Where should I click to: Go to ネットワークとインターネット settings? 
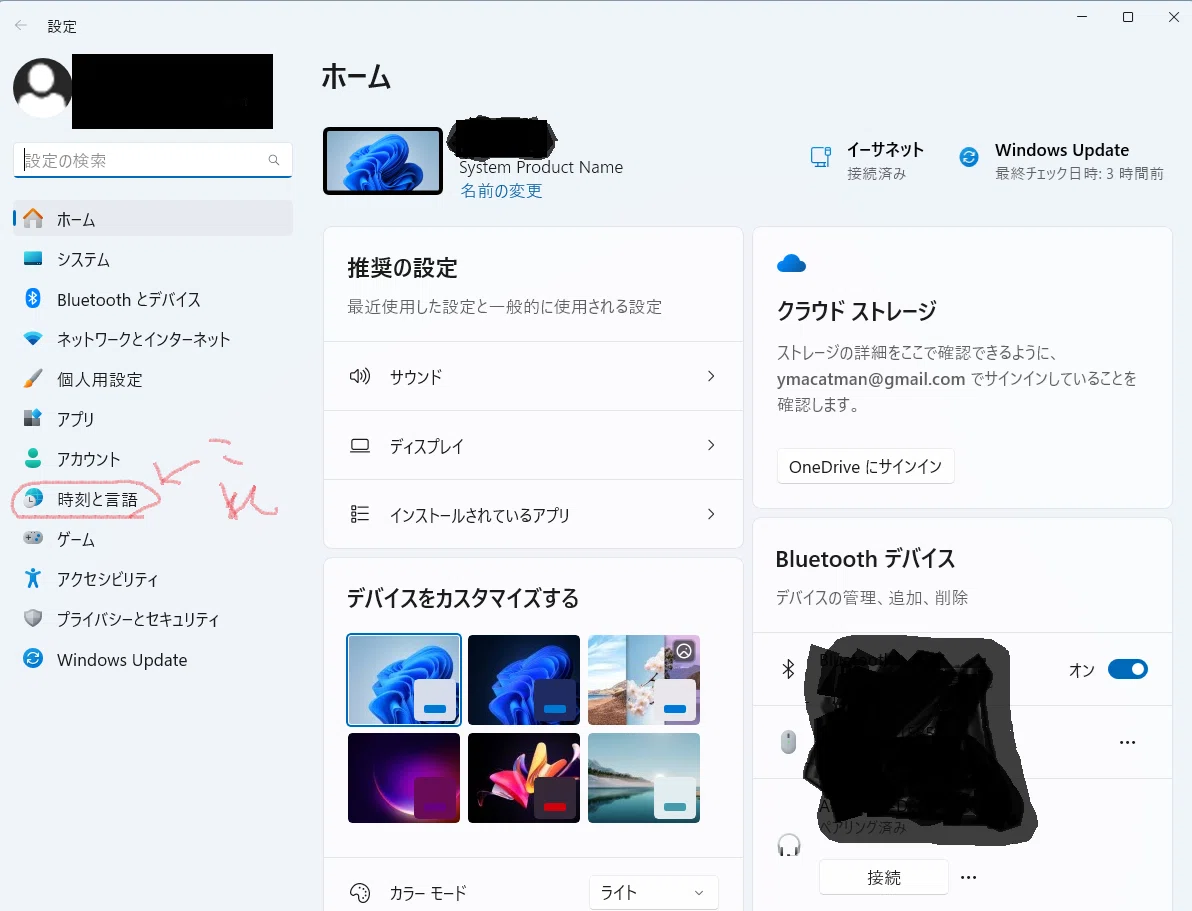point(153,339)
